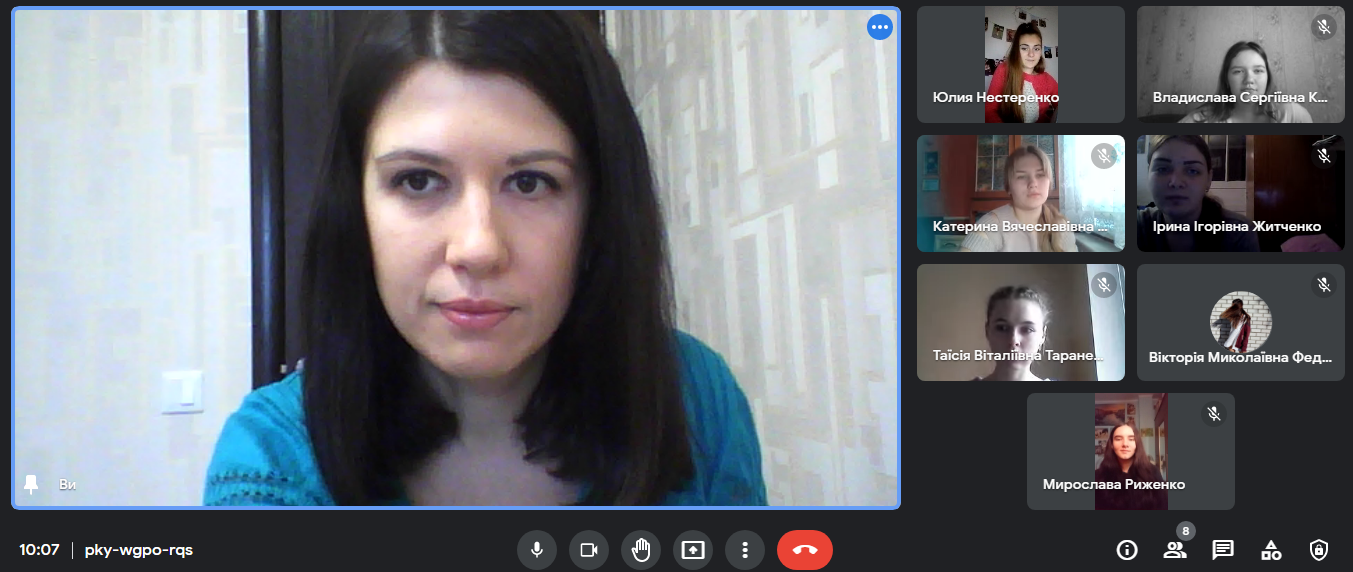This screenshot has width=1353, height=572.
Task: Open the blue three-dot menu on your video tile
Action: tap(880, 27)
